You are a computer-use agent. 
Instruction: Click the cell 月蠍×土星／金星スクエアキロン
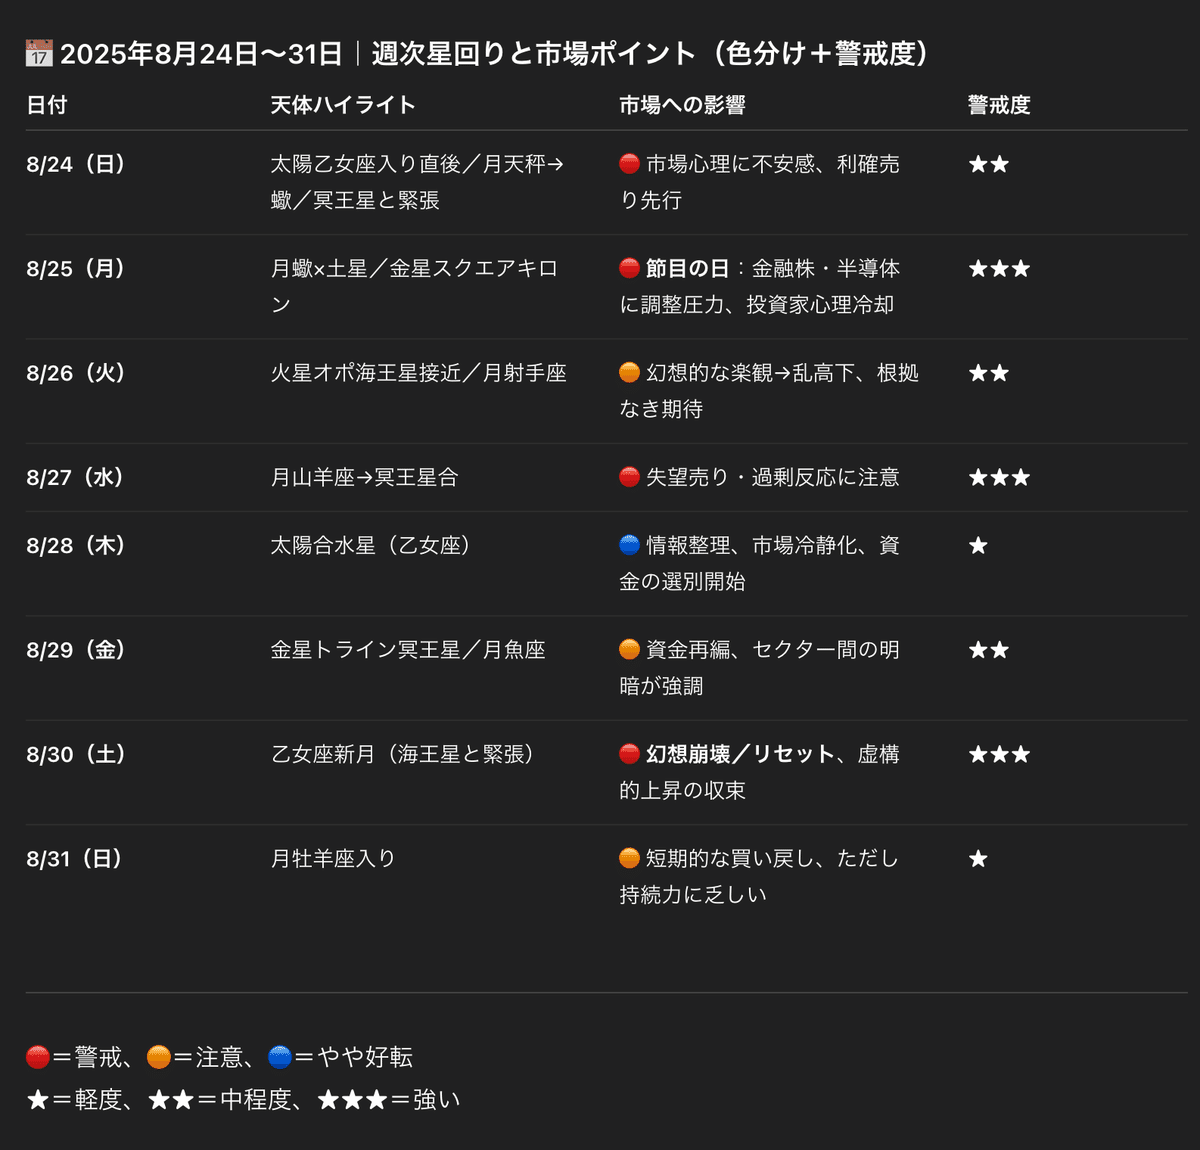tap(414, 286)
